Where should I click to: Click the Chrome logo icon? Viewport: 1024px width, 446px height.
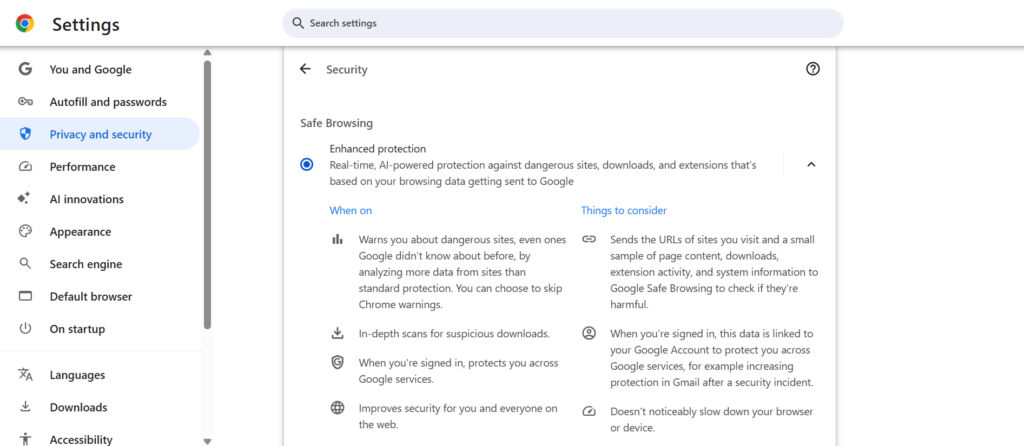pyautogui.click(x=25, y=24)
